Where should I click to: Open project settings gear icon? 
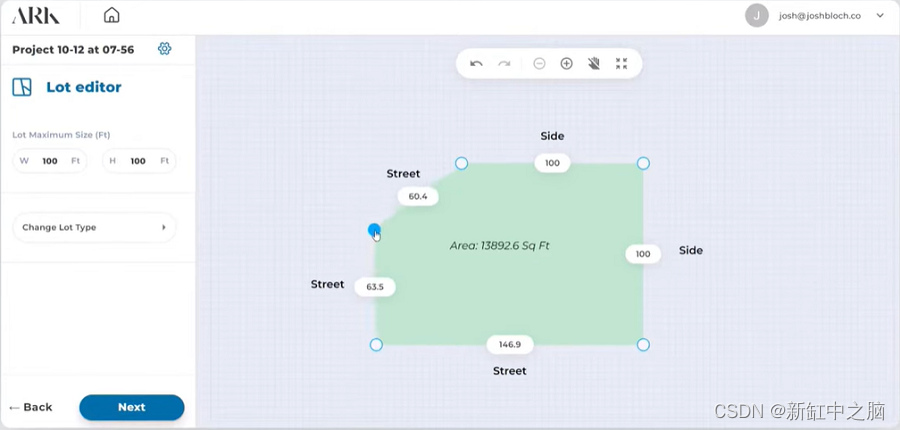[165, 49]
